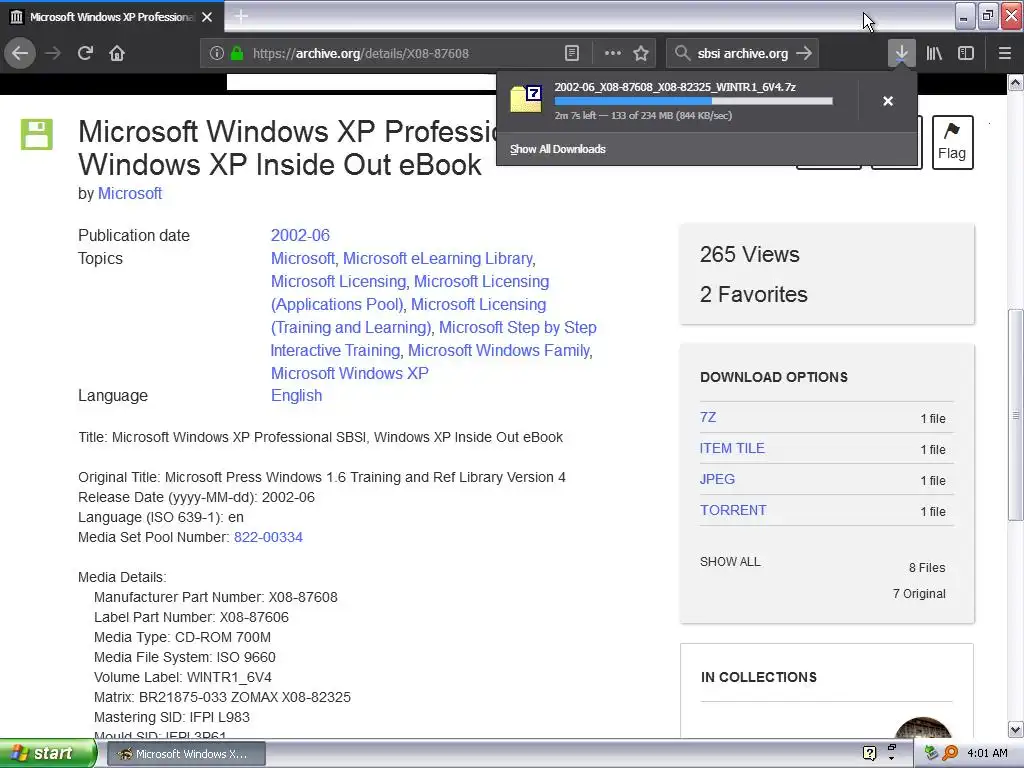Toggle reader view icon
The height and width of the screenshot is (768, 1024).
pos(571,54)
